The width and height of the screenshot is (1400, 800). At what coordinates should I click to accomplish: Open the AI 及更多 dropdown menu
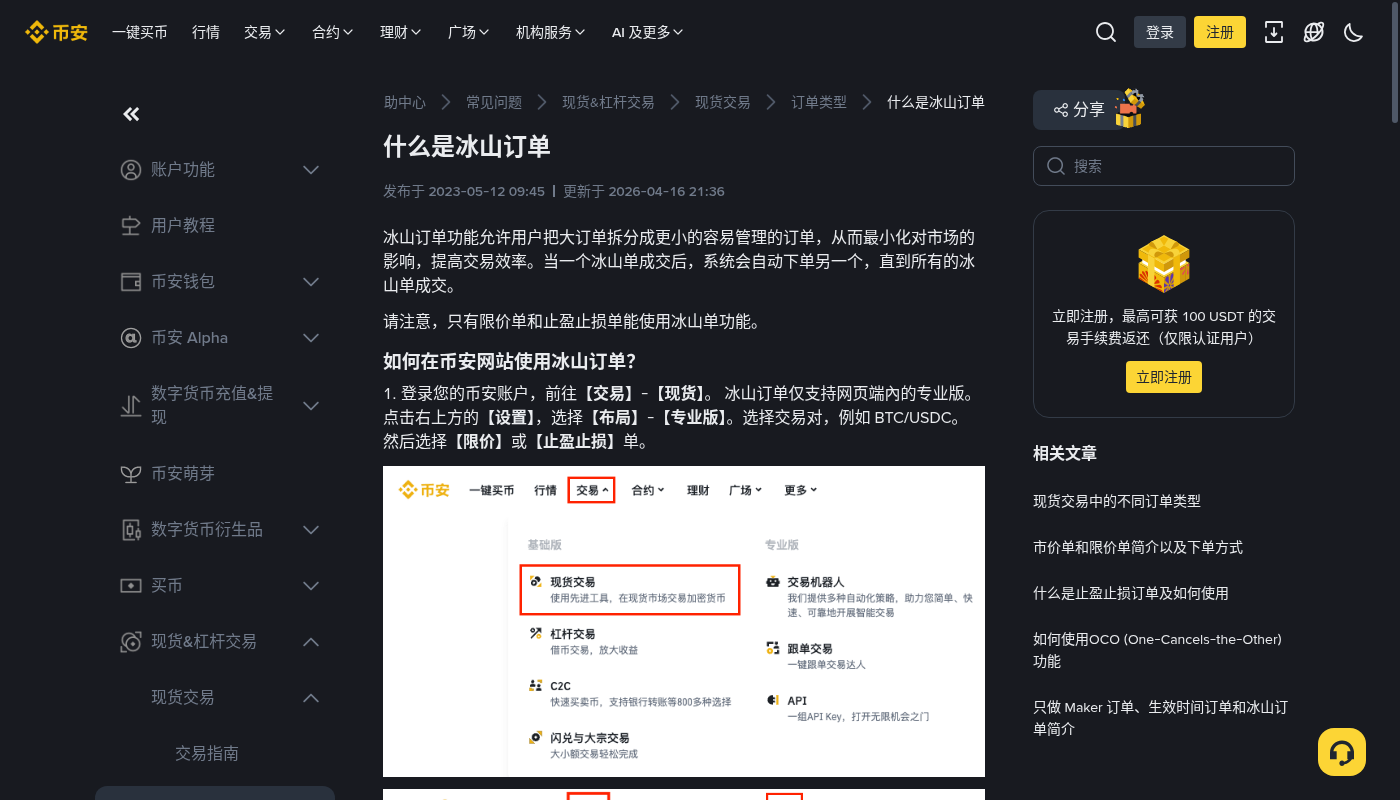click(x=648, y=32)
